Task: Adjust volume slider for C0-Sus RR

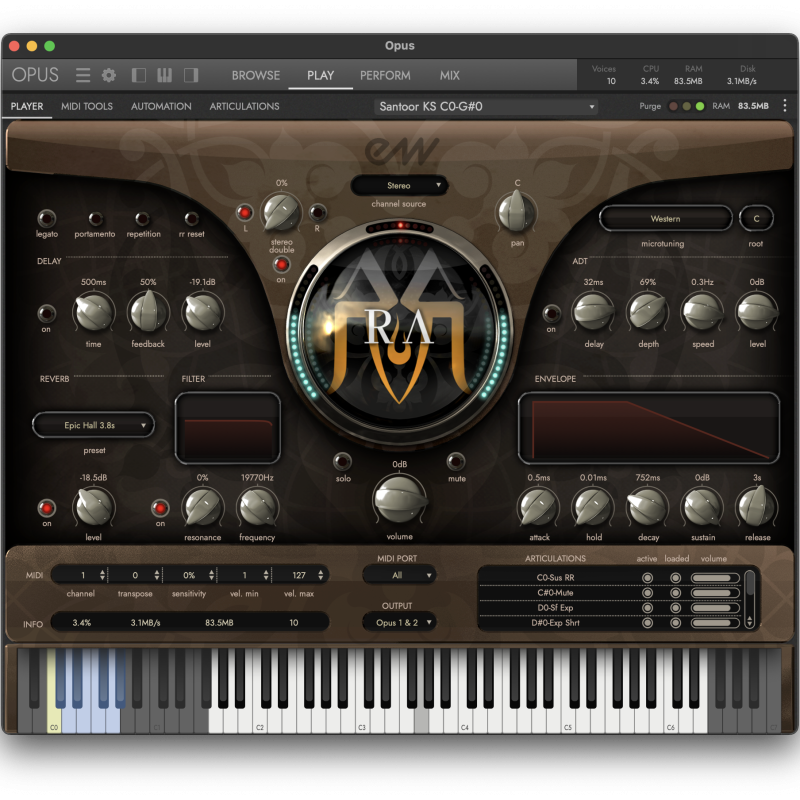Action: (x=715, y=578)
